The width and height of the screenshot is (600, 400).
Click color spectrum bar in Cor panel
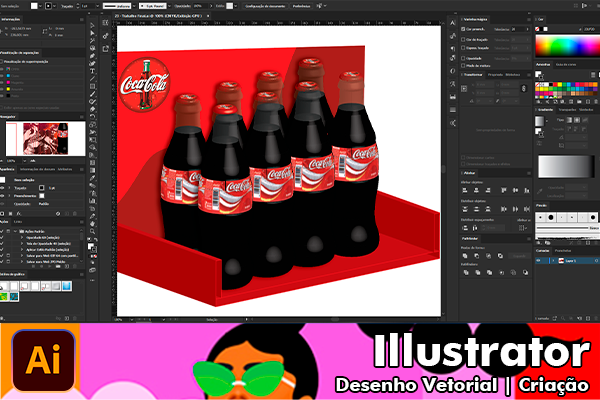(567, 46)
